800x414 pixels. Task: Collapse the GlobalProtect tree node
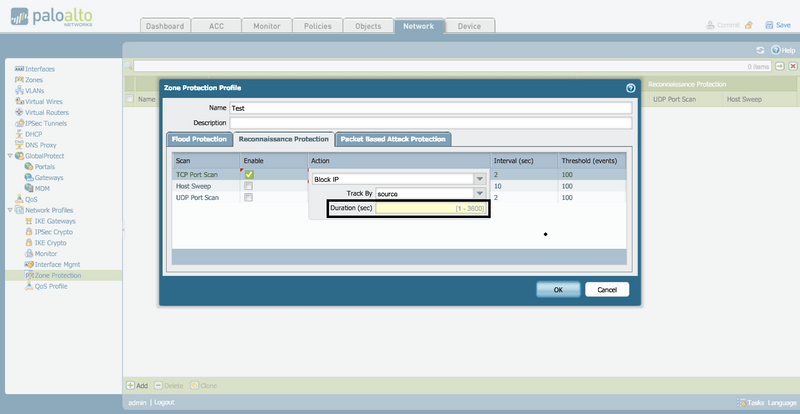[9, 156]
